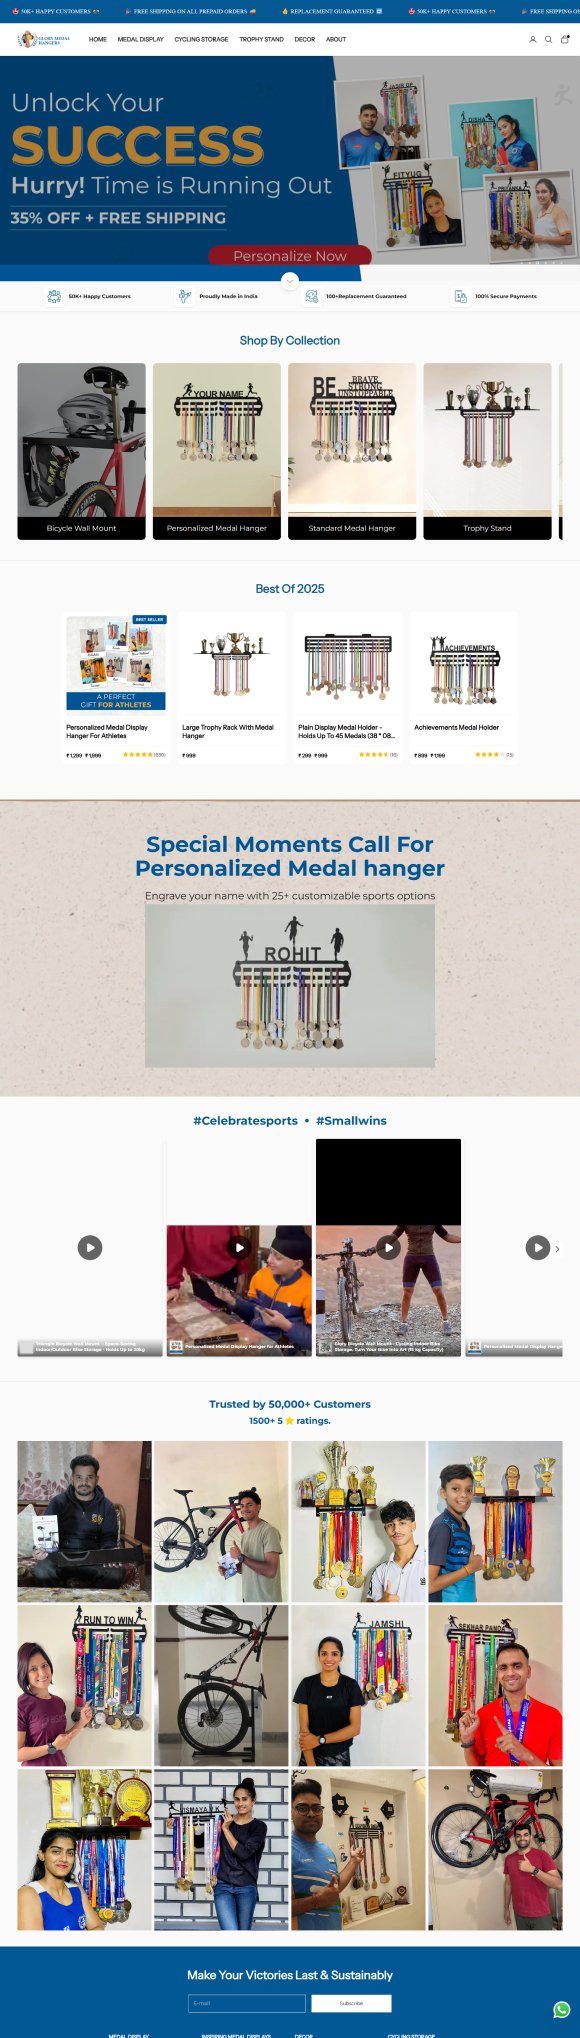Select the E-mail input field
580x2038 pixels.
point(247,2003)
